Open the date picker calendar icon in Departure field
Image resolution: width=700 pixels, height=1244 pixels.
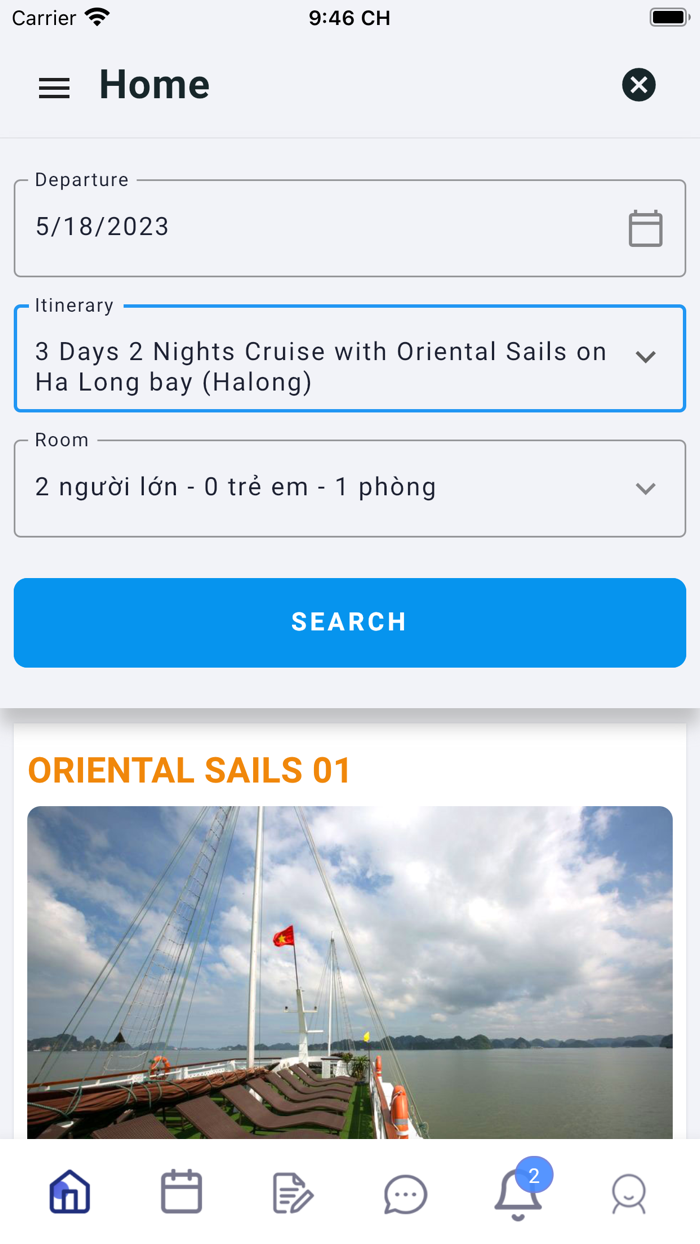(645, 227)
